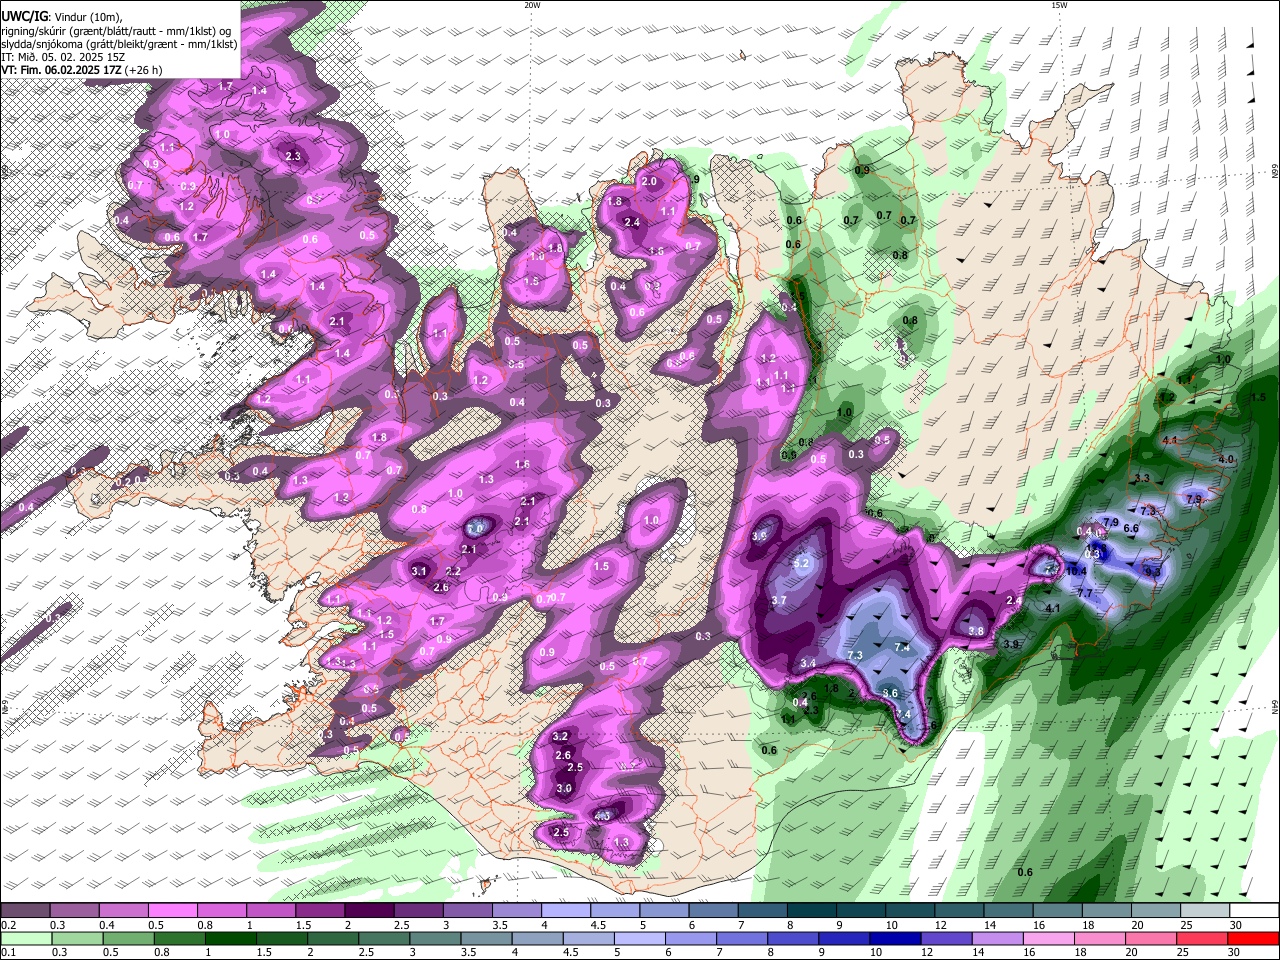The width and height of the screenshot is (1280, 960).
Task: Click the swatch between 4 and 4.5, upper legend
Action: [x=566, y=911]
